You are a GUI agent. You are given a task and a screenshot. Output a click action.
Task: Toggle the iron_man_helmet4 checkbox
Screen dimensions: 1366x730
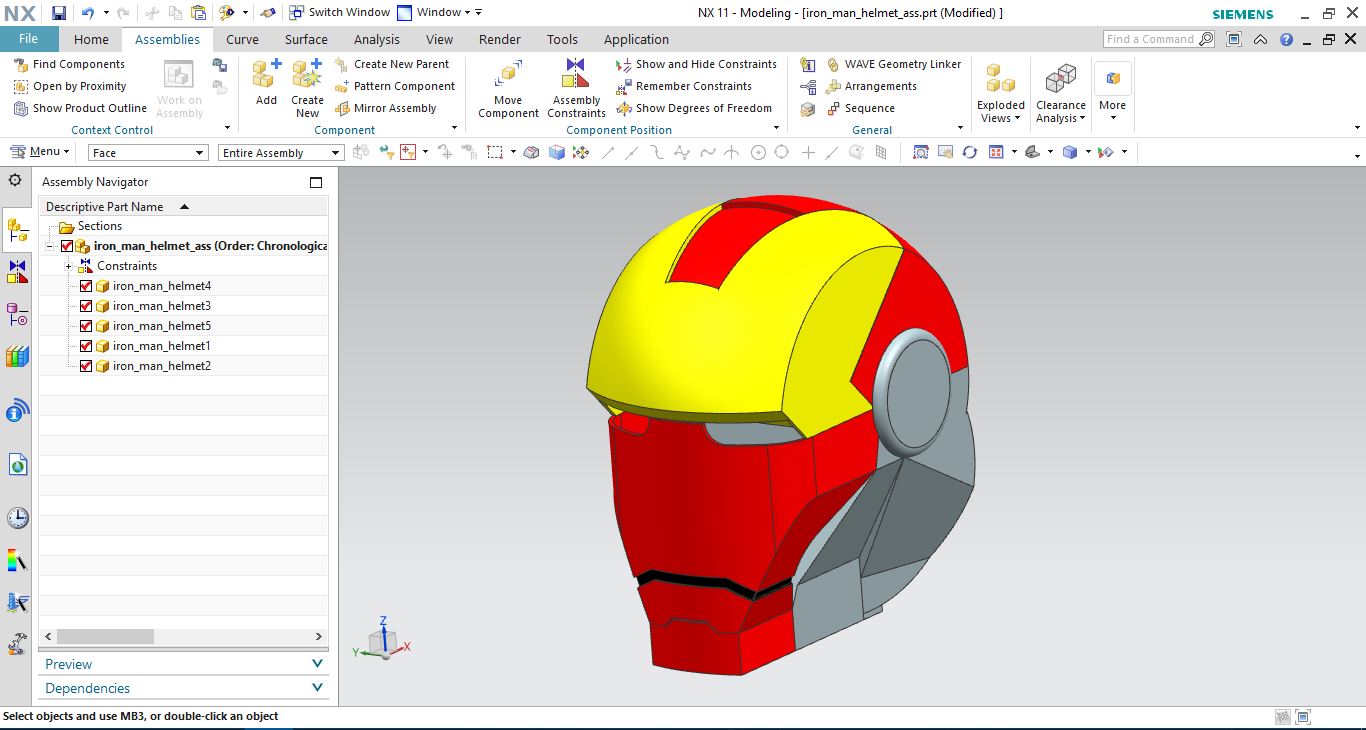[86, 286]
